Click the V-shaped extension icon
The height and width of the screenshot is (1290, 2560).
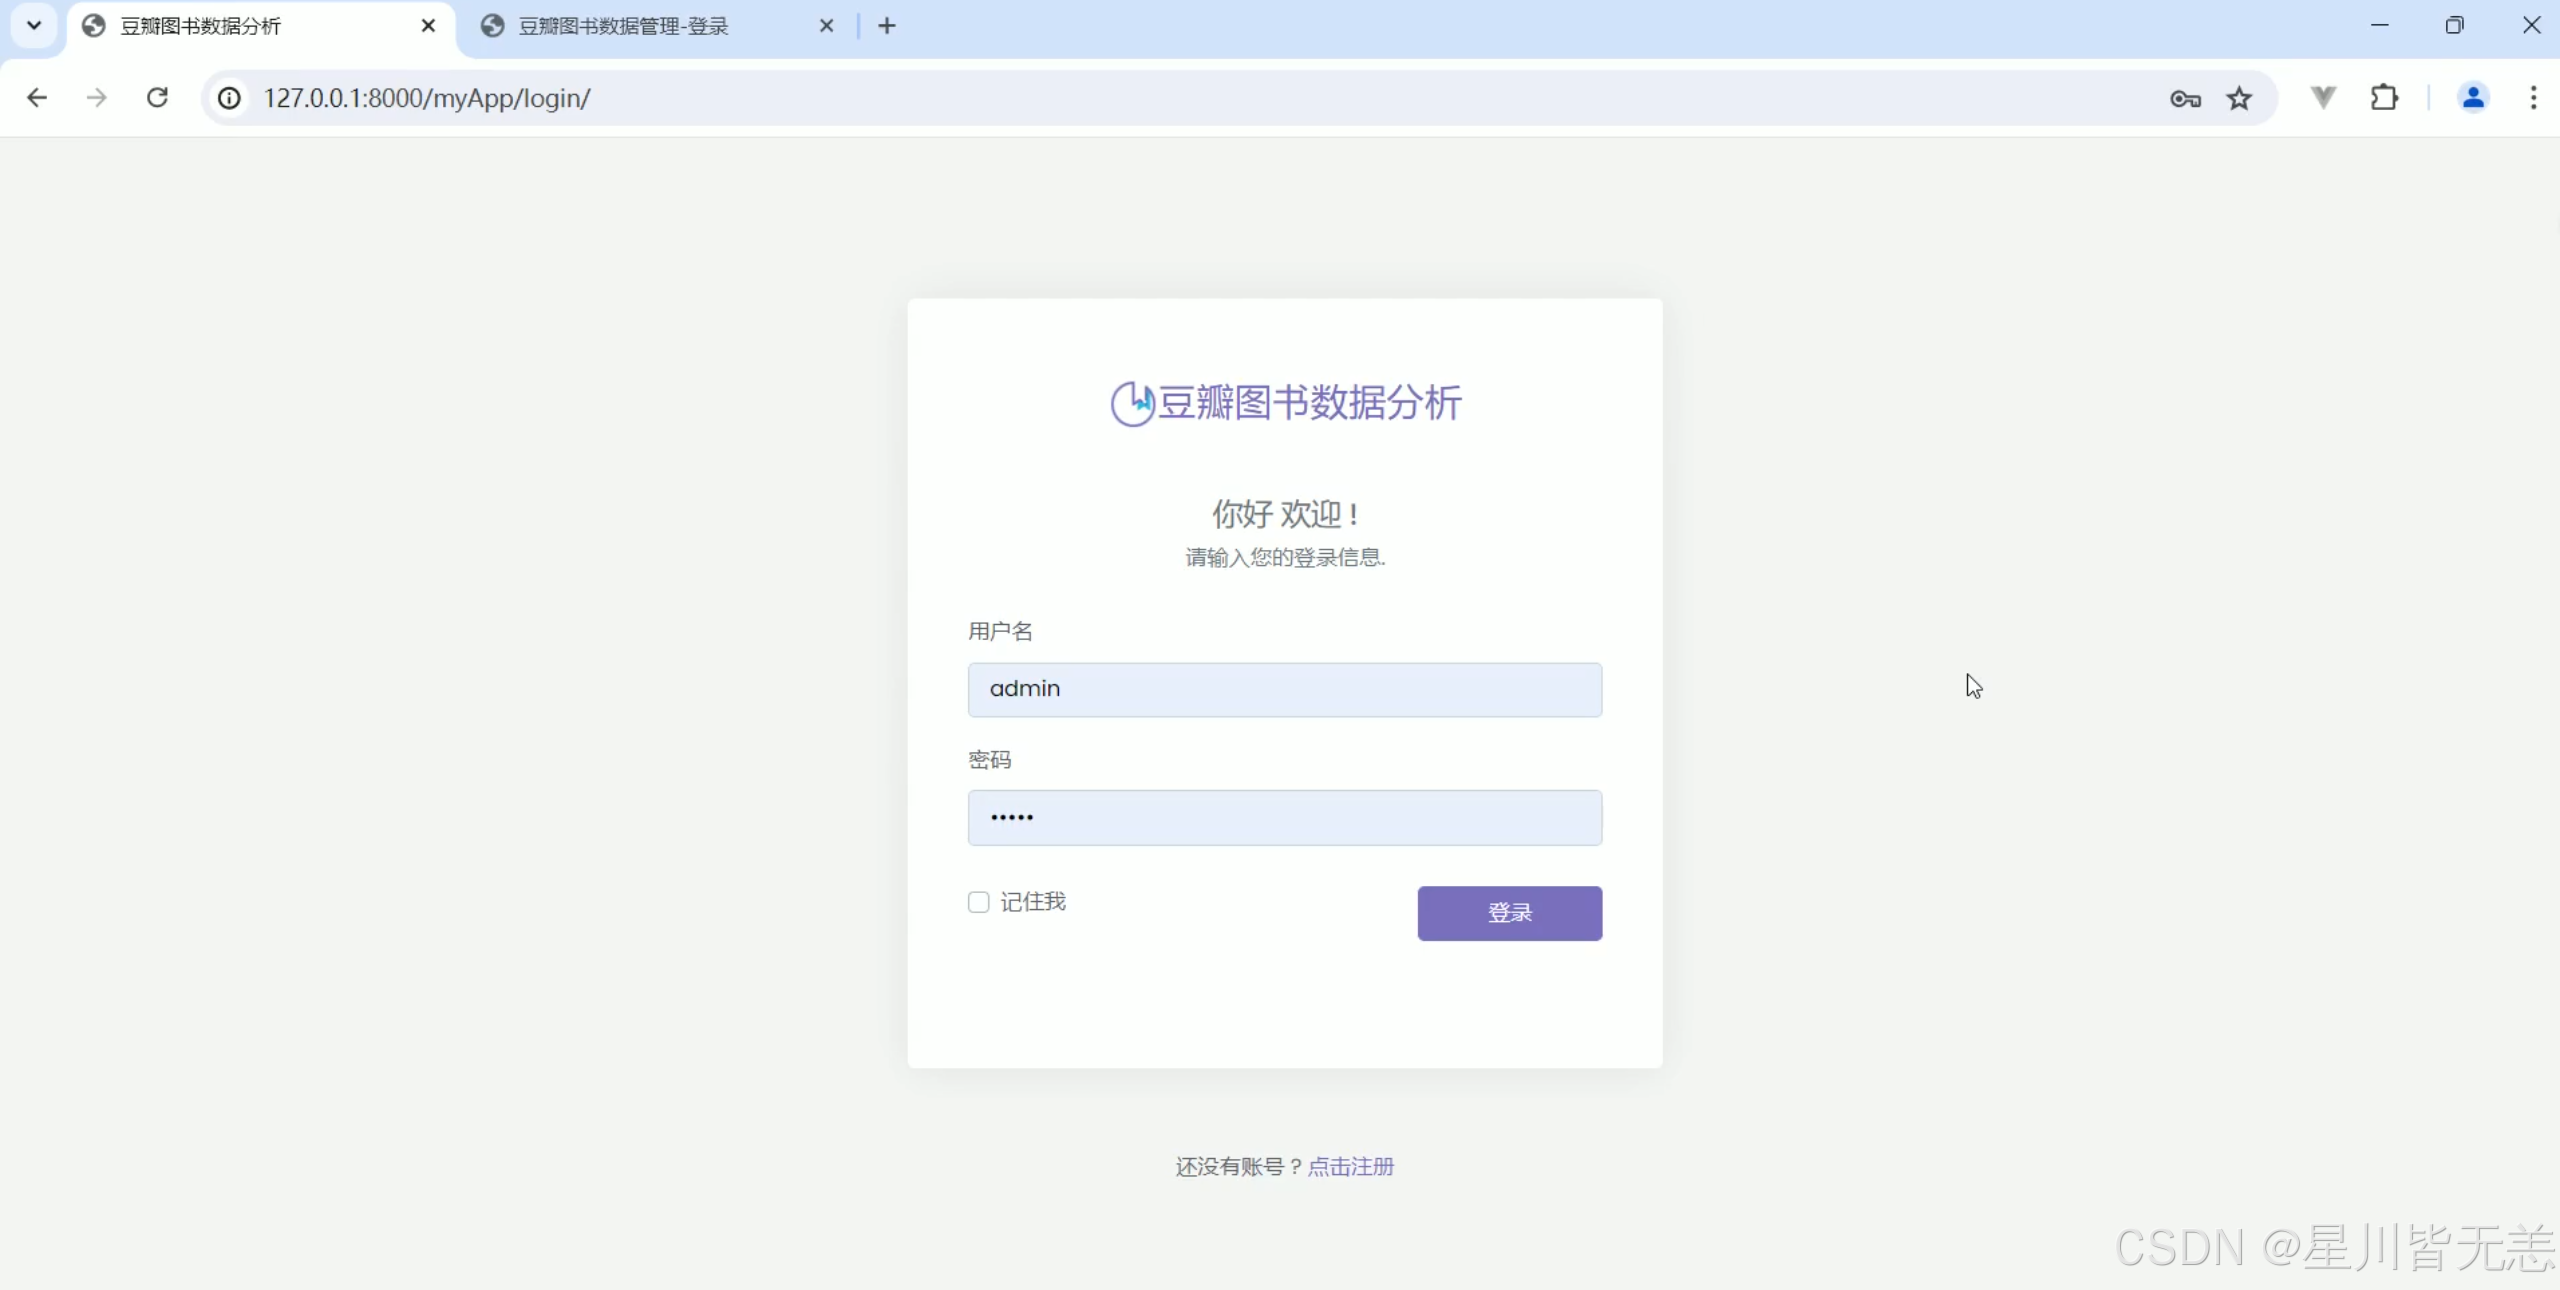point(2323,98)
